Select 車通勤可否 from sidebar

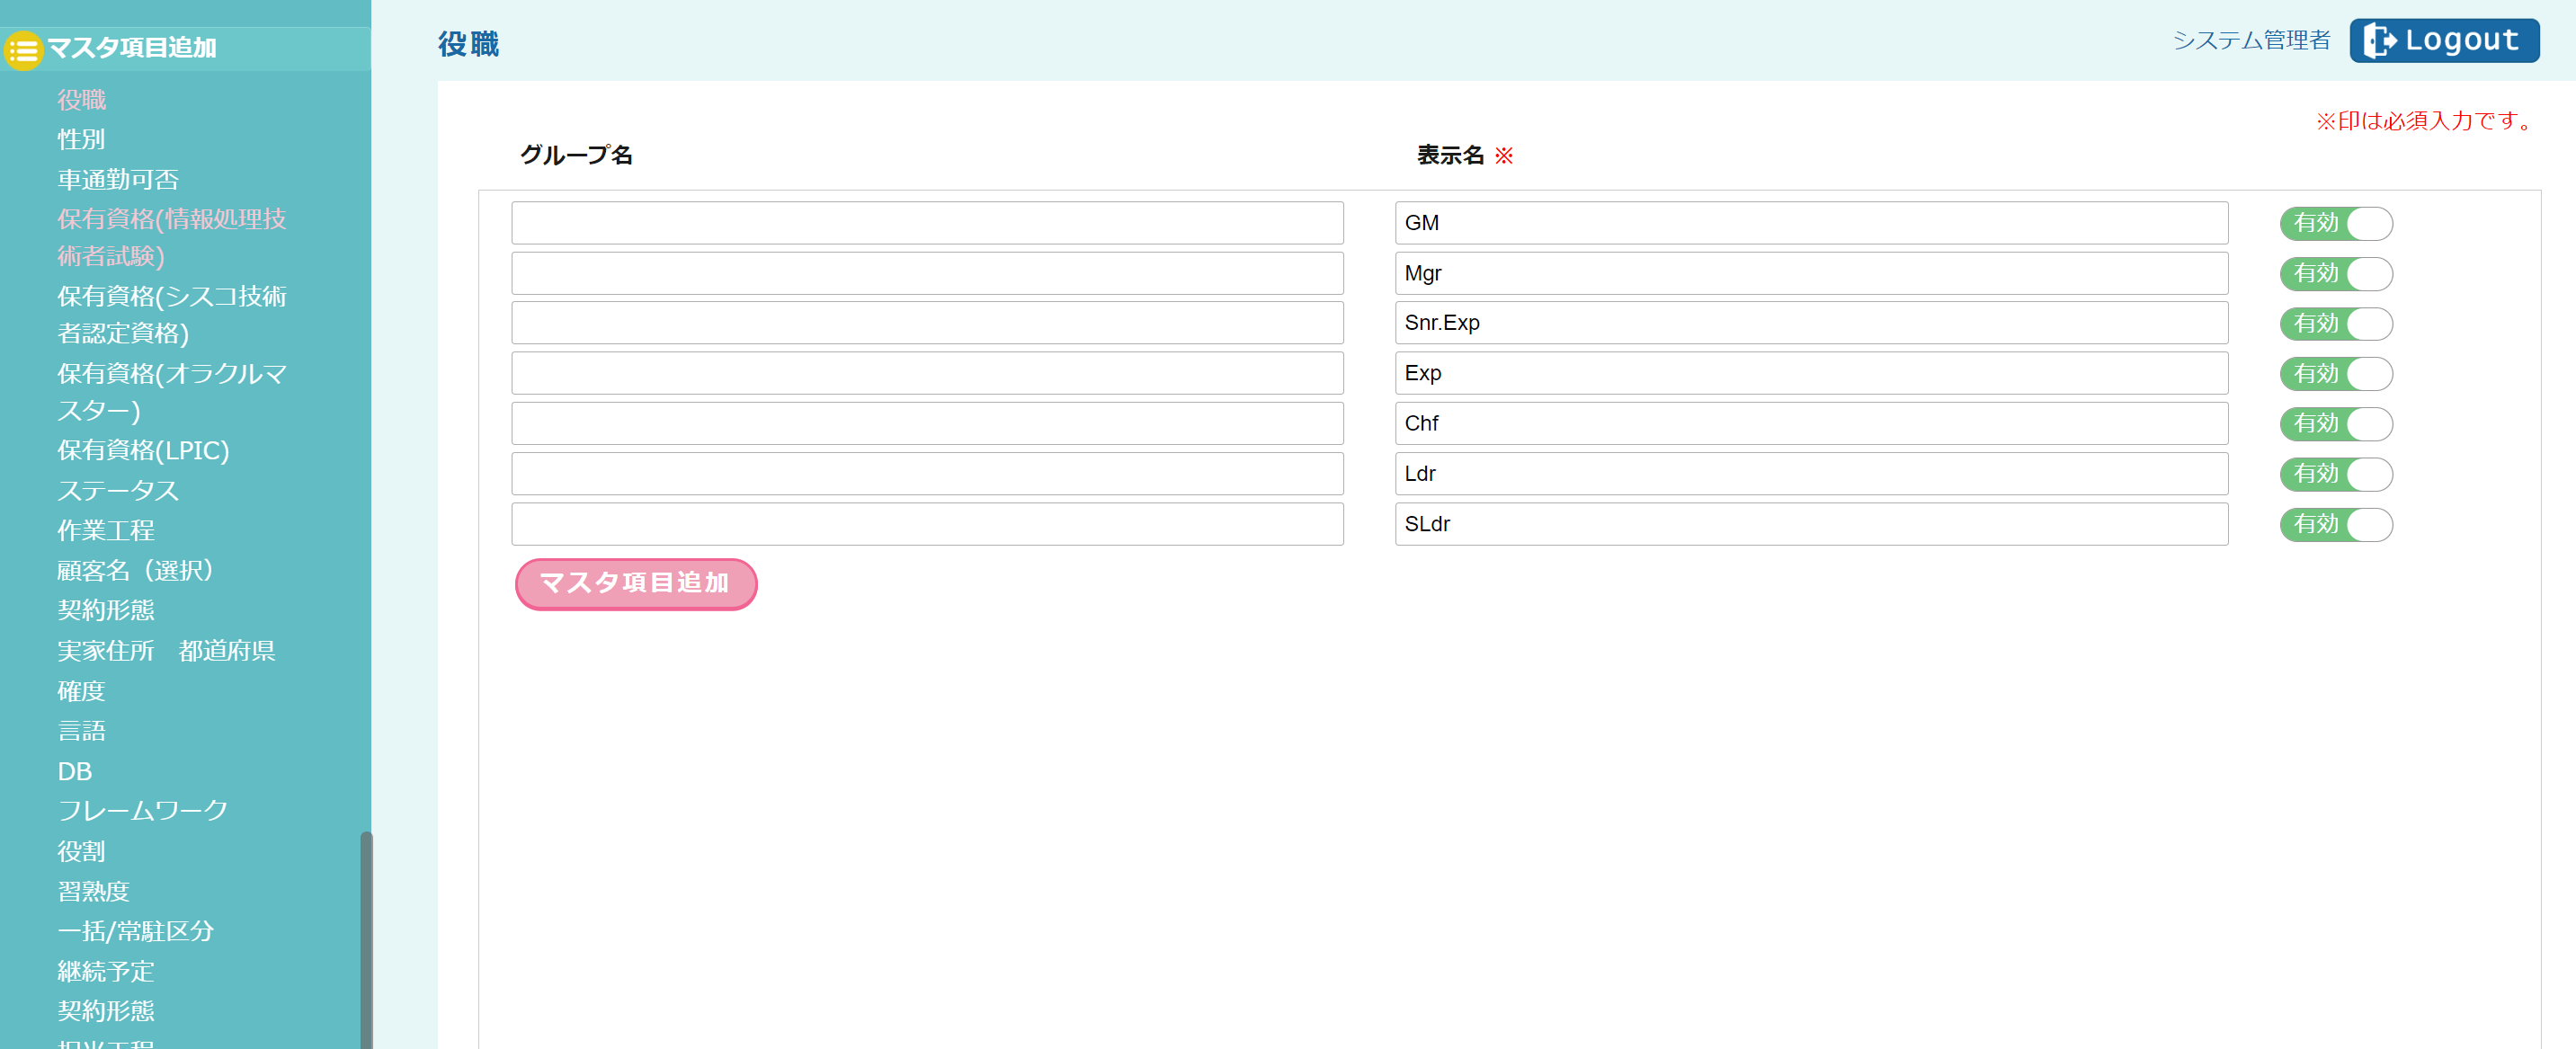click(x=118, y=179)
